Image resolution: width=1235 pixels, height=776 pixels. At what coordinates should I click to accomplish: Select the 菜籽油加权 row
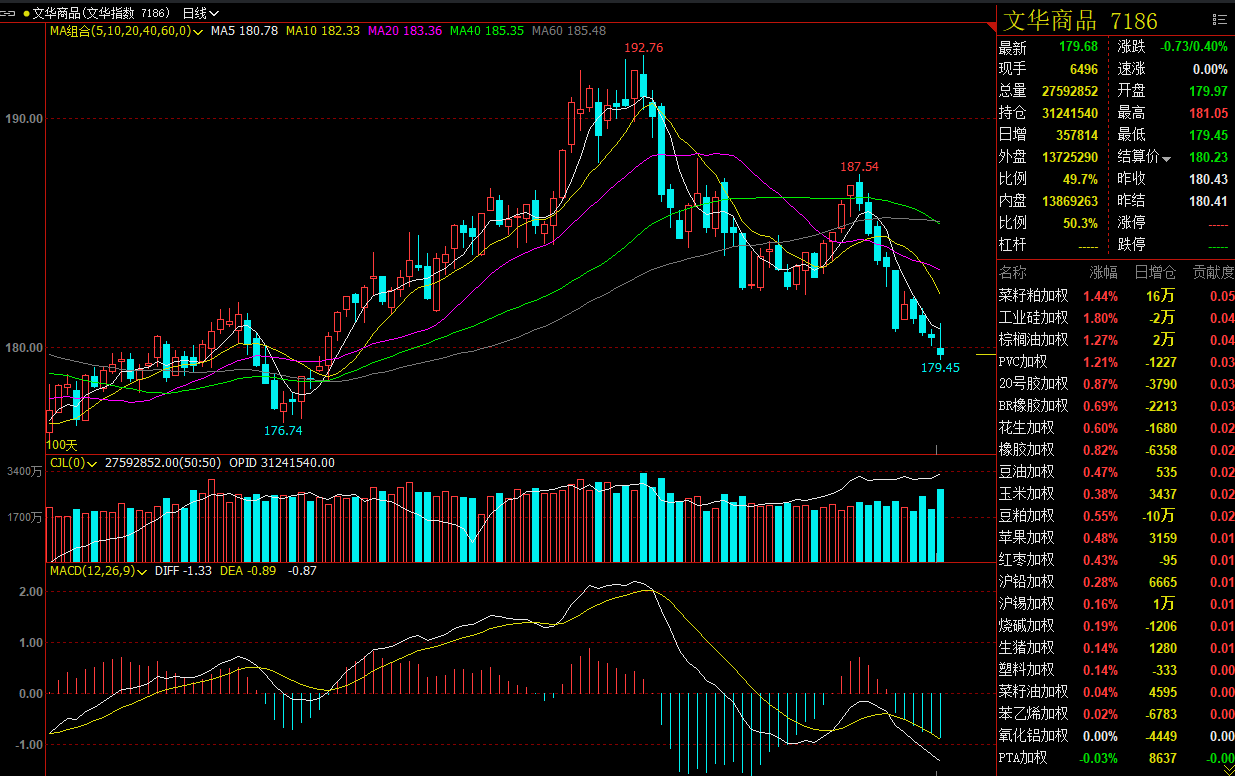click(x=1116, y=692)
